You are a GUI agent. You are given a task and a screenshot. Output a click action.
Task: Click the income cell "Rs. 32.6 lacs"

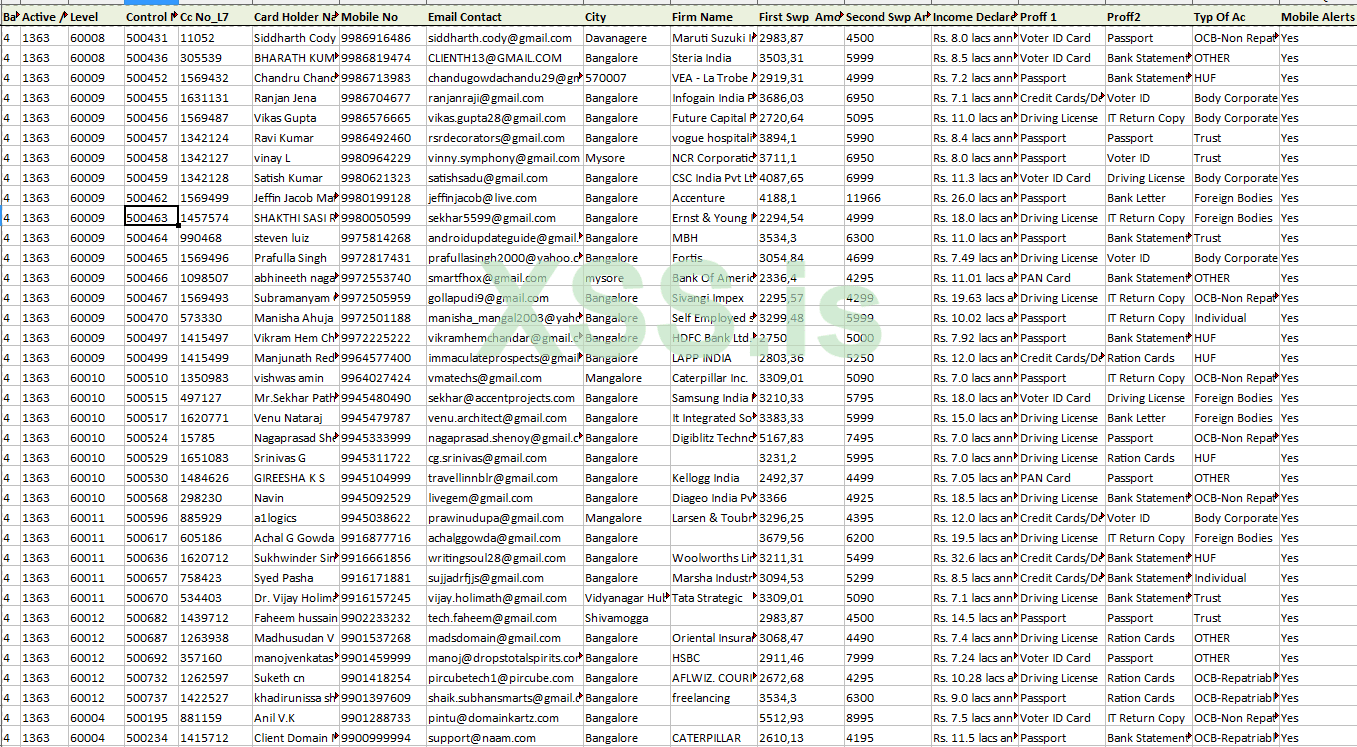(974, 558)
